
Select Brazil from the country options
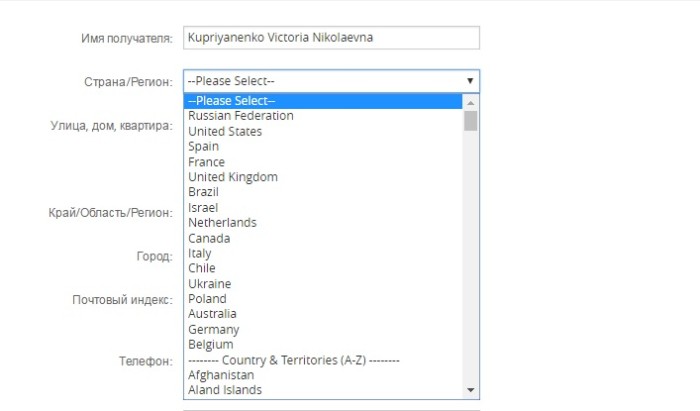click(203, 192)
